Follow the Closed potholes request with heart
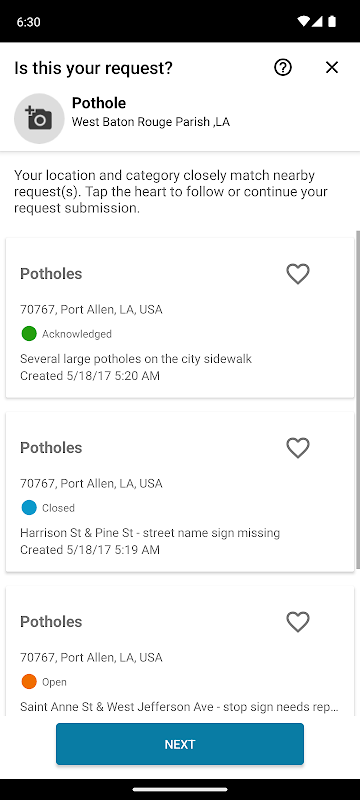The image size is (360, 800). (x=298, y=447)
